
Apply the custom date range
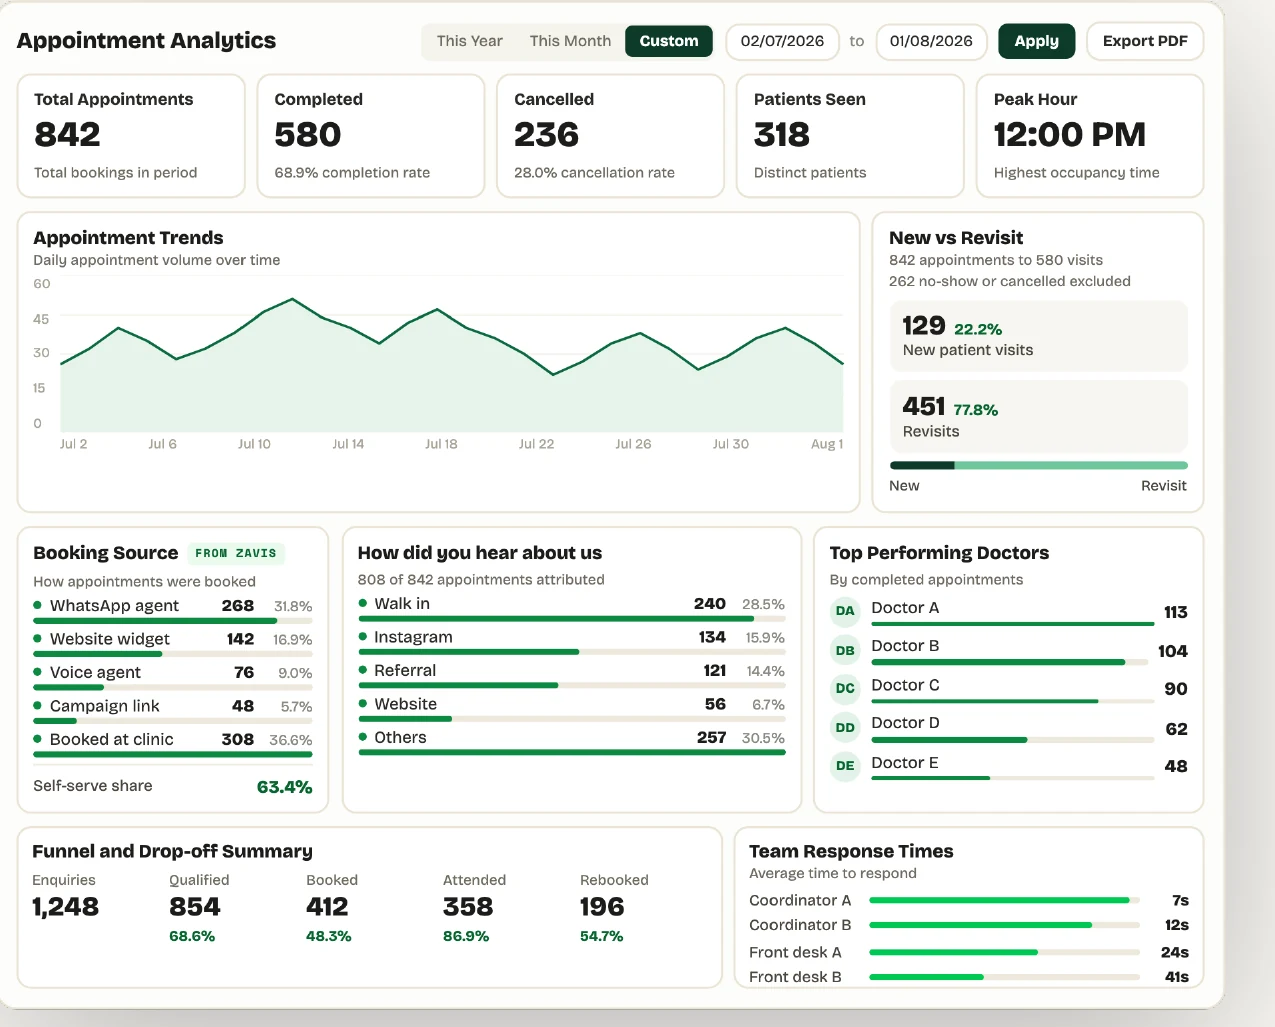(x=1036, y=41)
